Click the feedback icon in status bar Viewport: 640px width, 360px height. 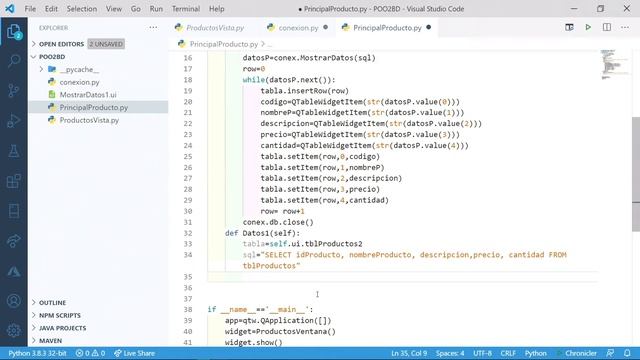(x=610, y=353)
